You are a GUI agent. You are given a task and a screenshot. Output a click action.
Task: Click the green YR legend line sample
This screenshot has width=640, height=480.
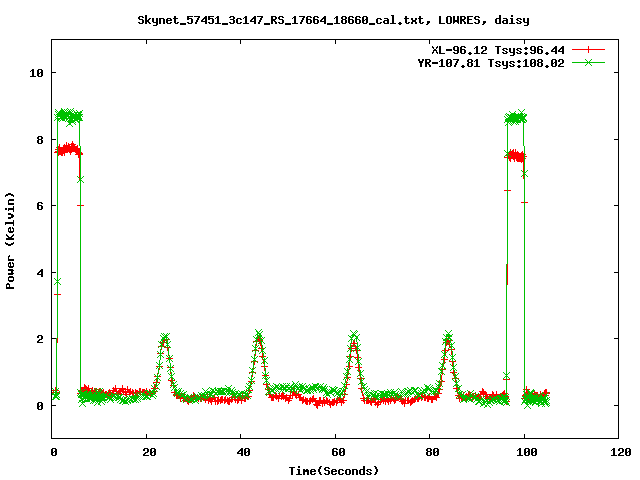pyautogui.click(x=588, y=62)
